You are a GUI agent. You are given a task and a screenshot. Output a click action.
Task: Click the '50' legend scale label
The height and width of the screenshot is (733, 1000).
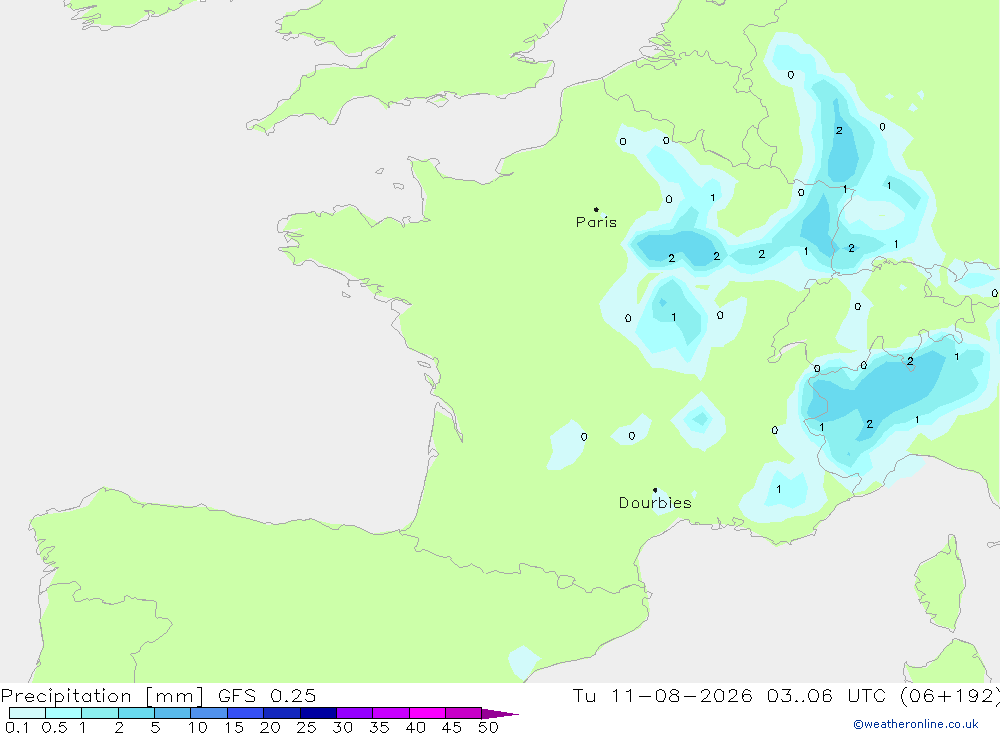(488, 727)
